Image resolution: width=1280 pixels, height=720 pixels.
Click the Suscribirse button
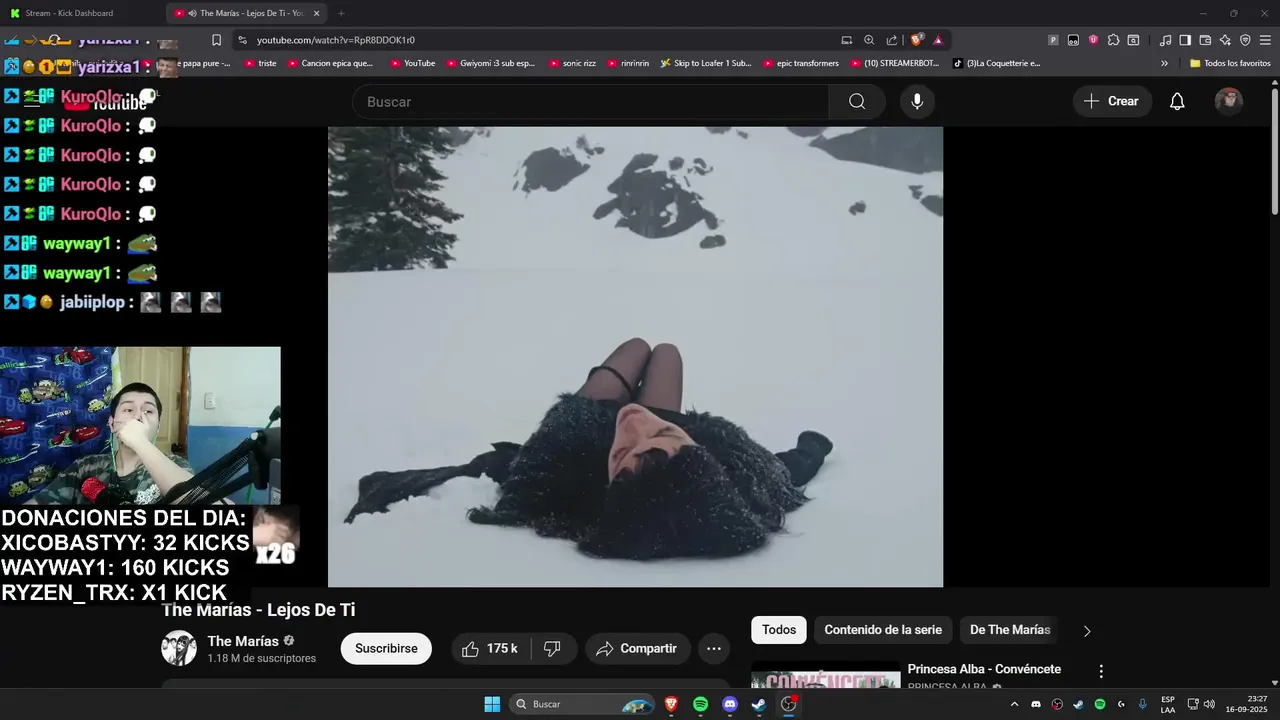386,648
